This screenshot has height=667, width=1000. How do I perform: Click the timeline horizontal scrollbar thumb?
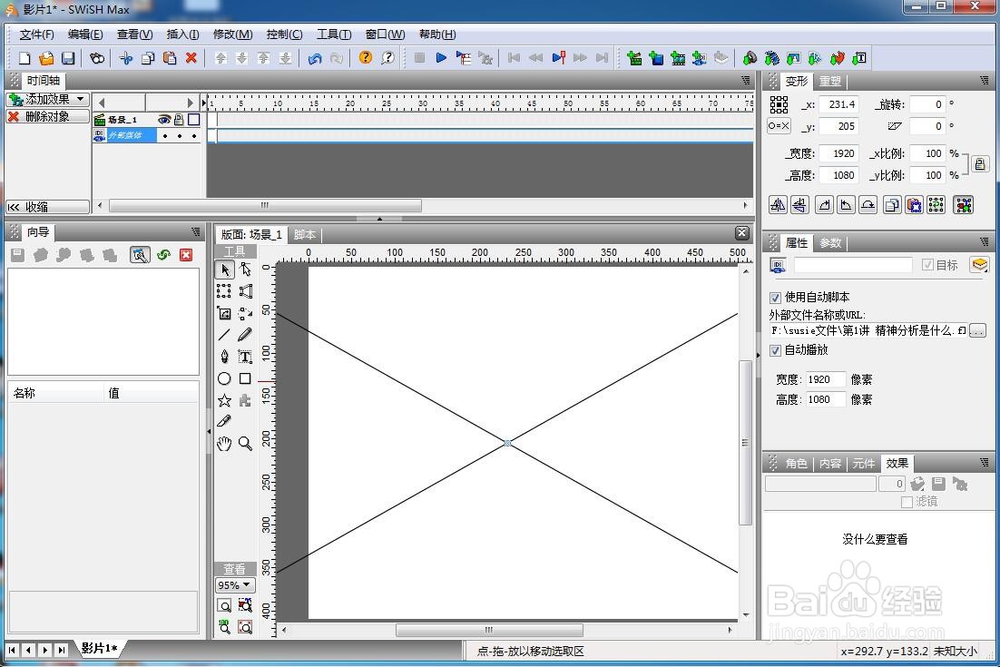pos(265,206)
